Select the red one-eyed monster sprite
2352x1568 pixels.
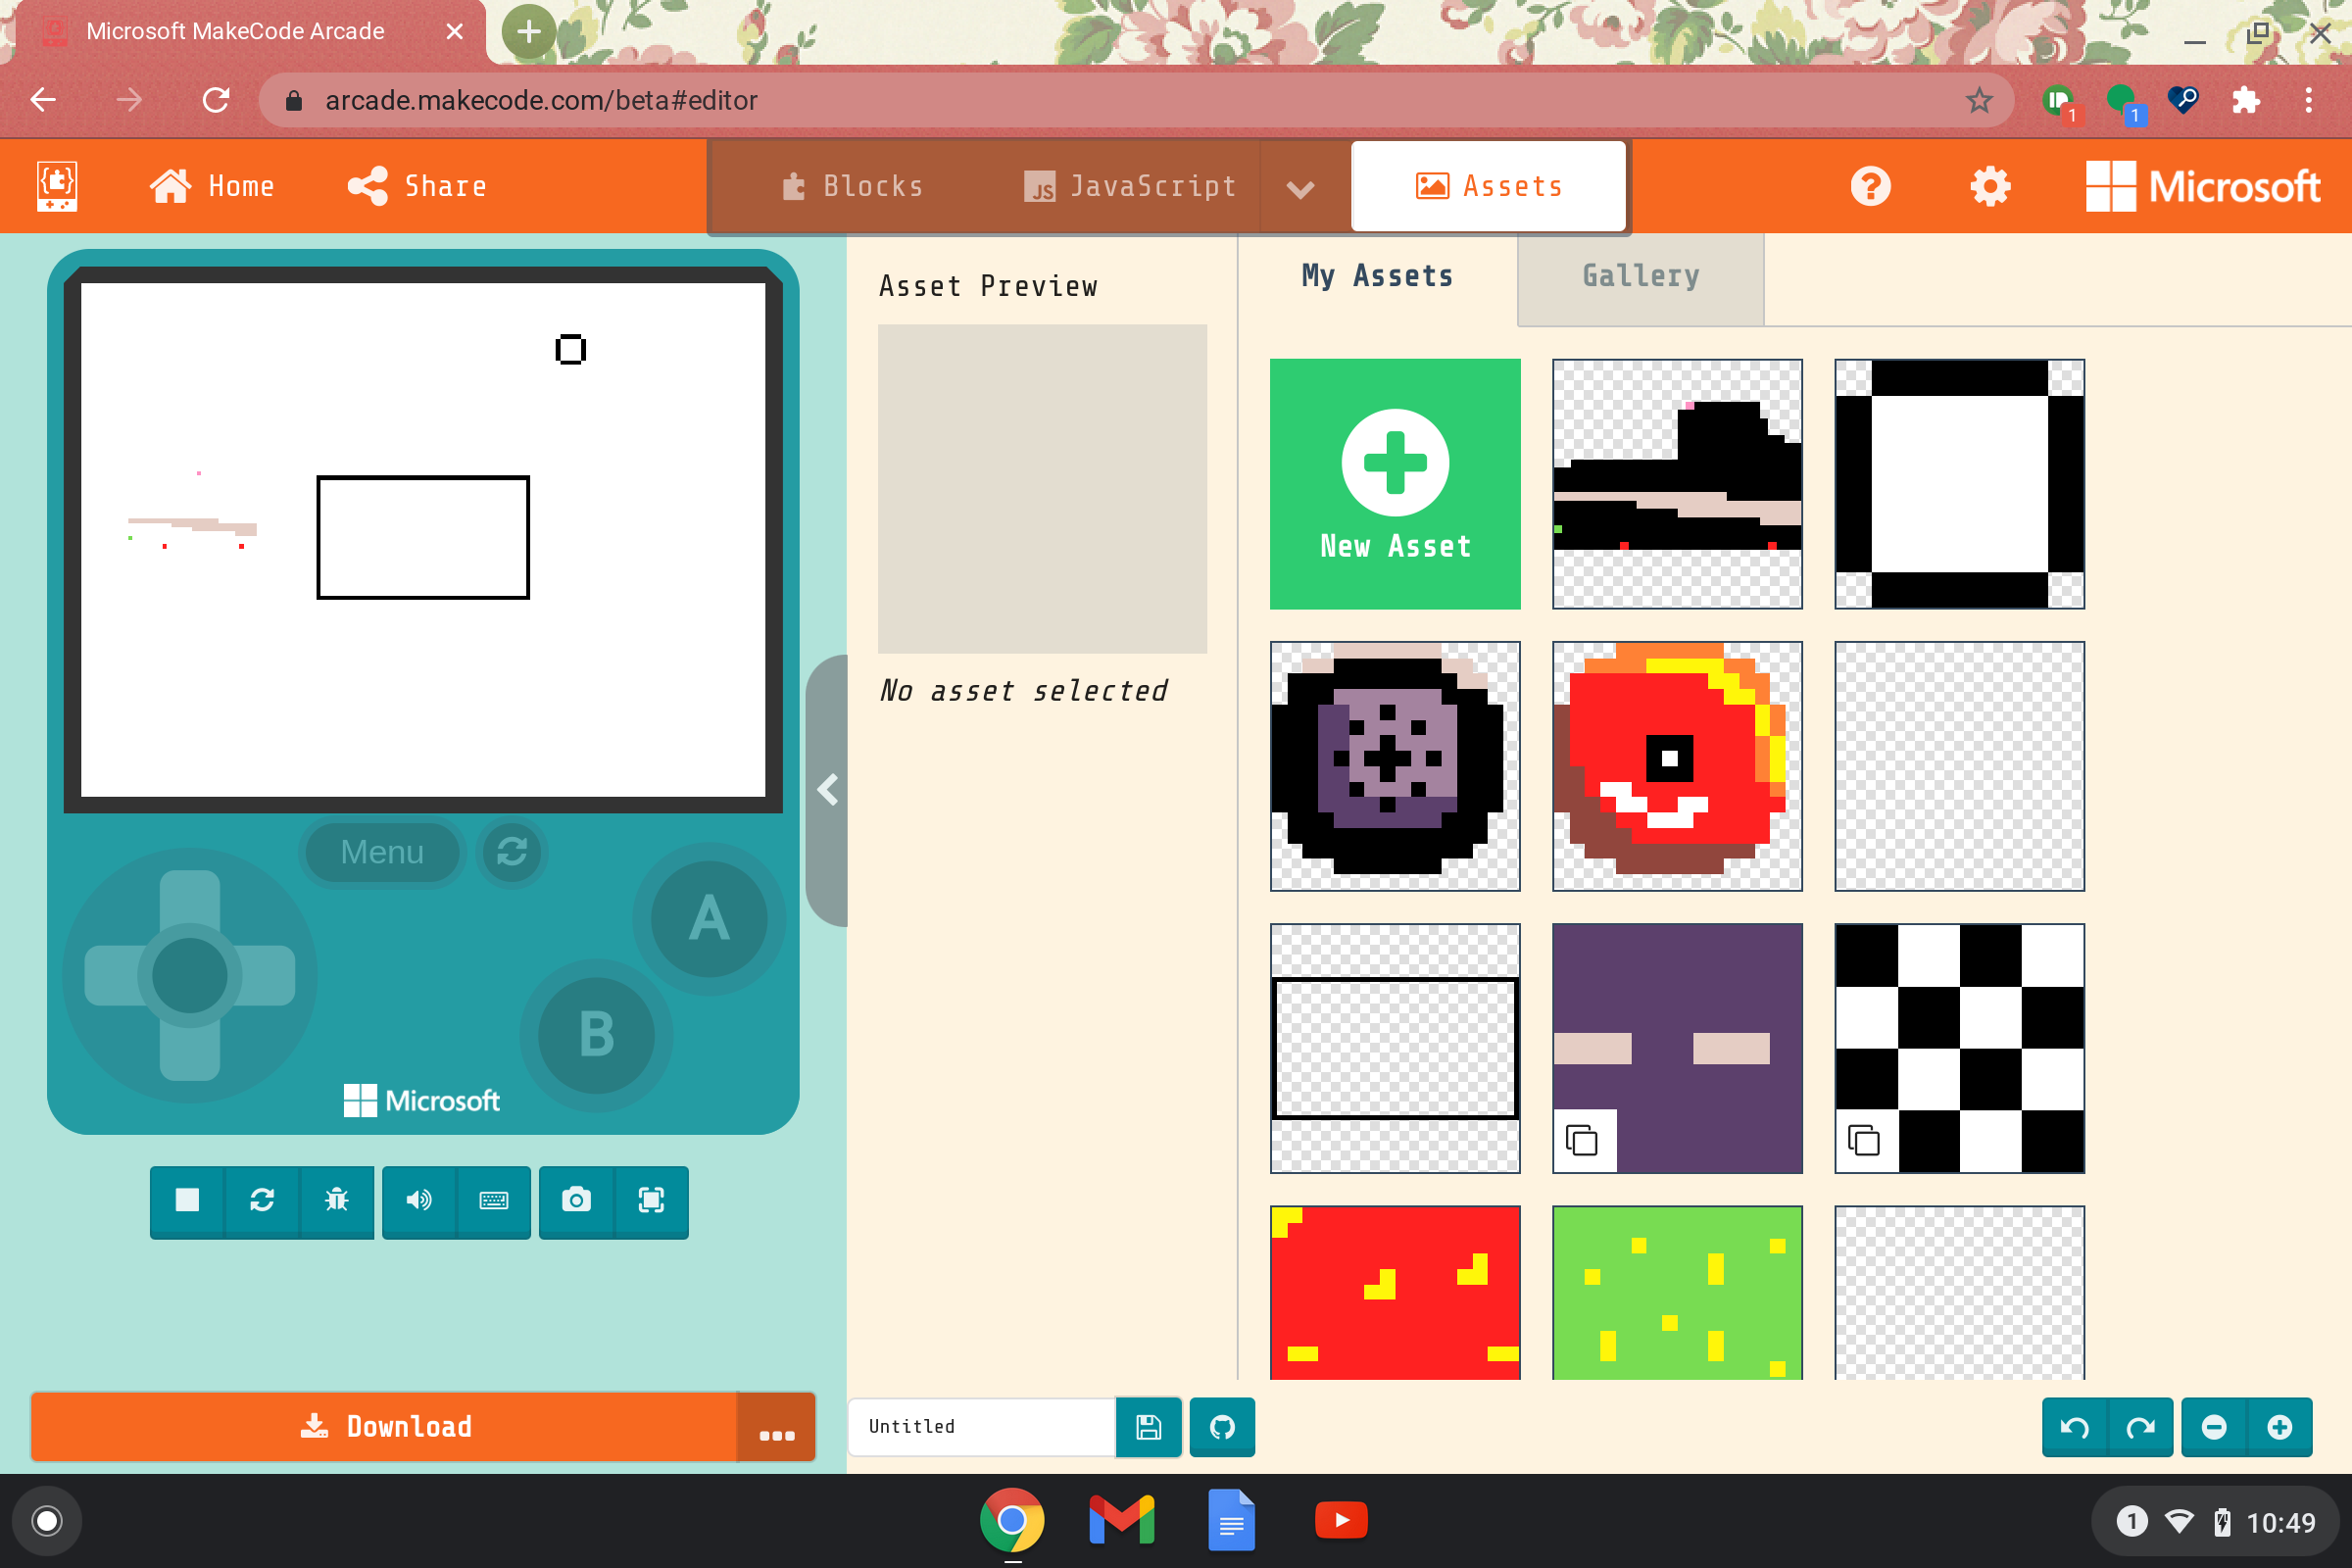pos(1677,766)
